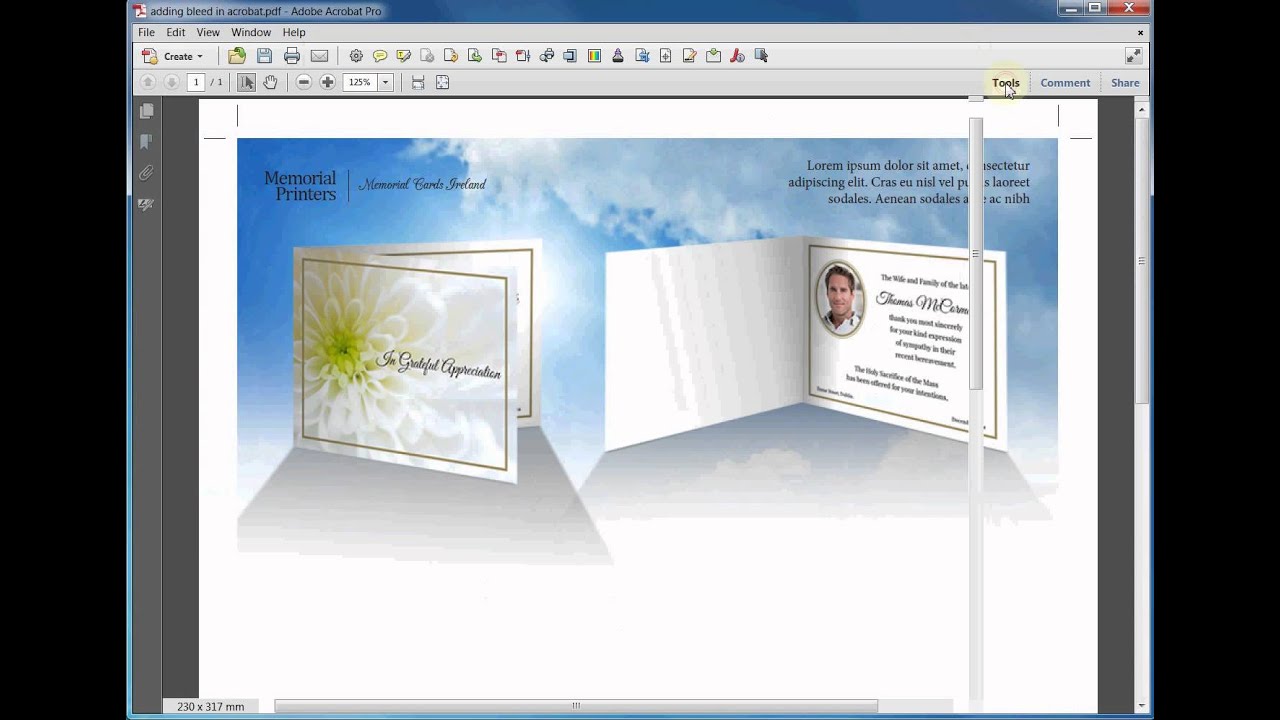Click the delete page icon
Image resolution: width=1280 pixels, height=720 pixels.
(x=427, y=56)
